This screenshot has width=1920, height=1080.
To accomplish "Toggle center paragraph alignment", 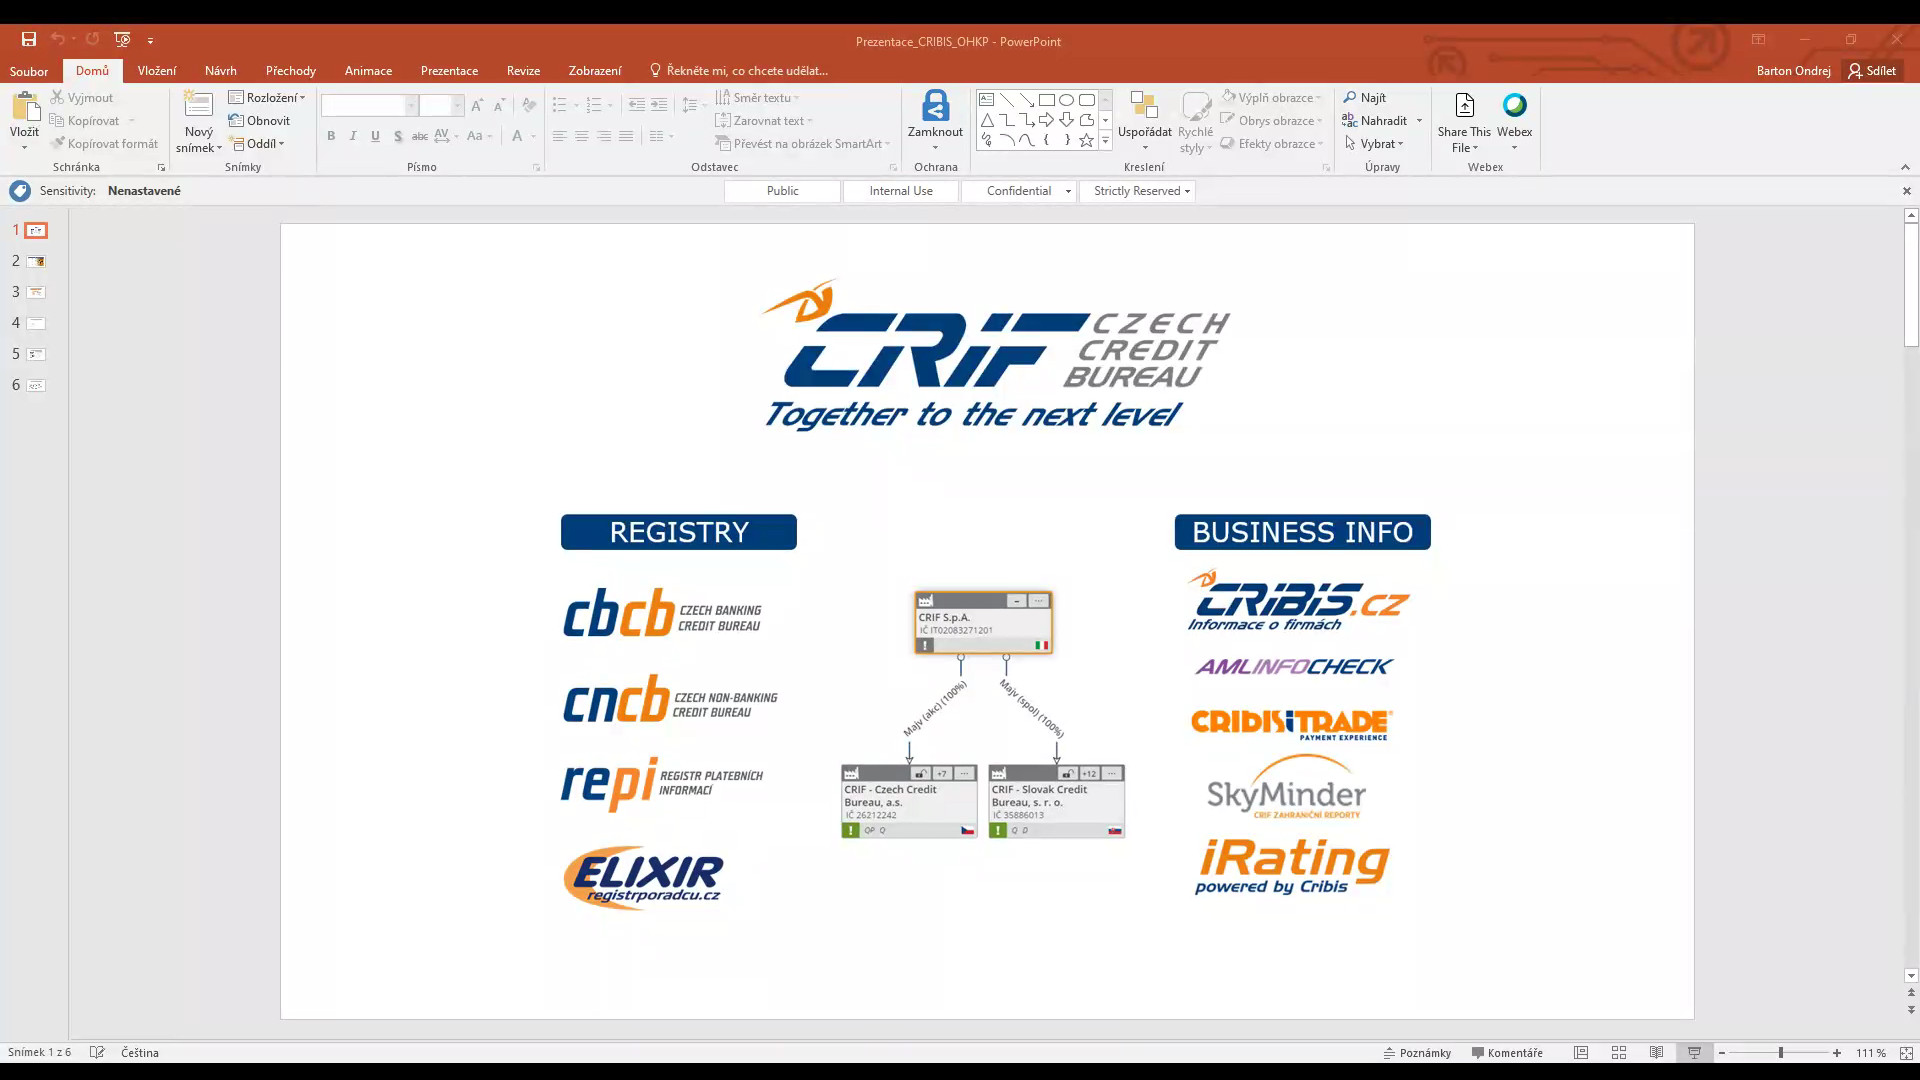I will pyautogui.click(x=581, y=136).
